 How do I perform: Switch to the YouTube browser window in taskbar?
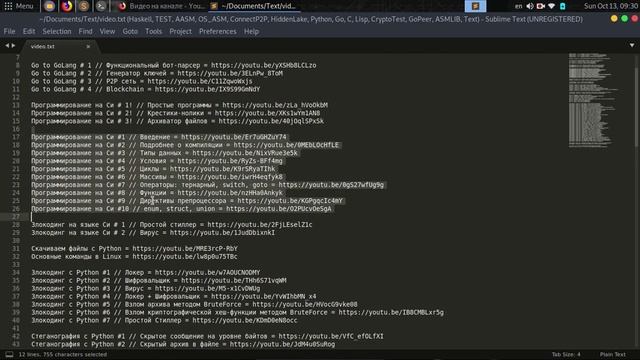(162, 6)
